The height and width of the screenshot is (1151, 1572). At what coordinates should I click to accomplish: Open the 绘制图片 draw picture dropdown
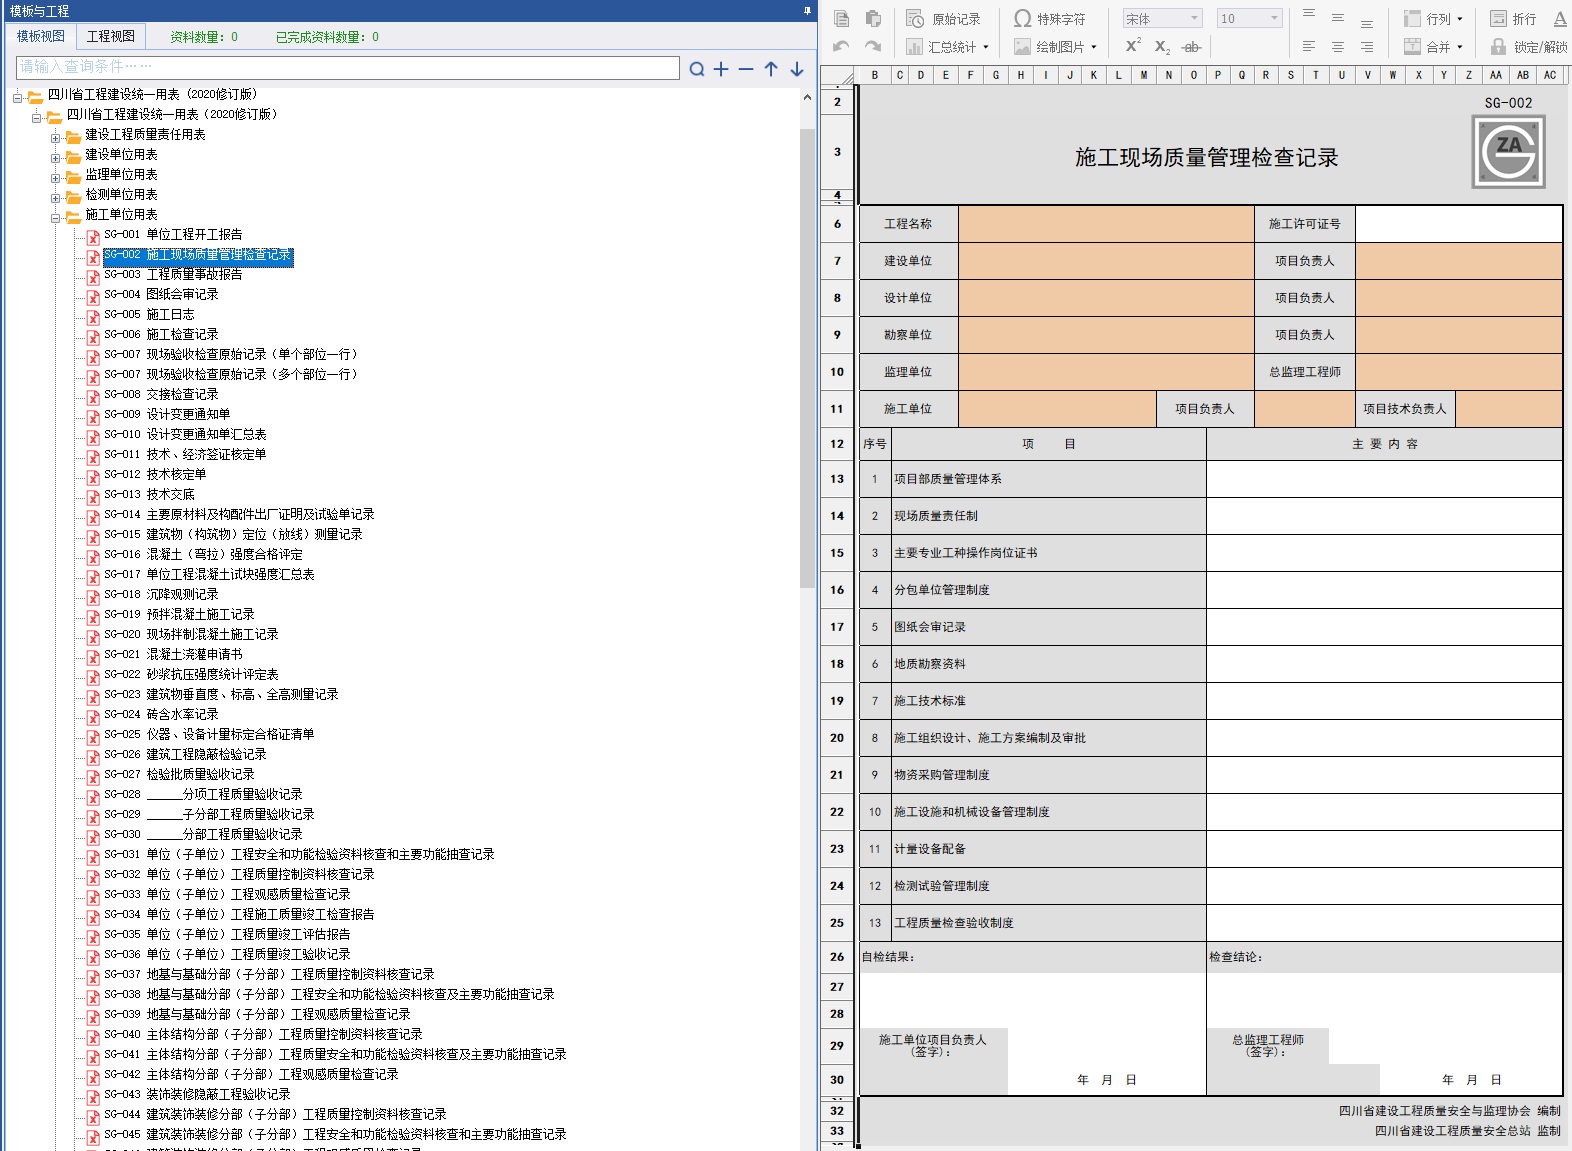pyautogui.click(x=1055, y=47)
